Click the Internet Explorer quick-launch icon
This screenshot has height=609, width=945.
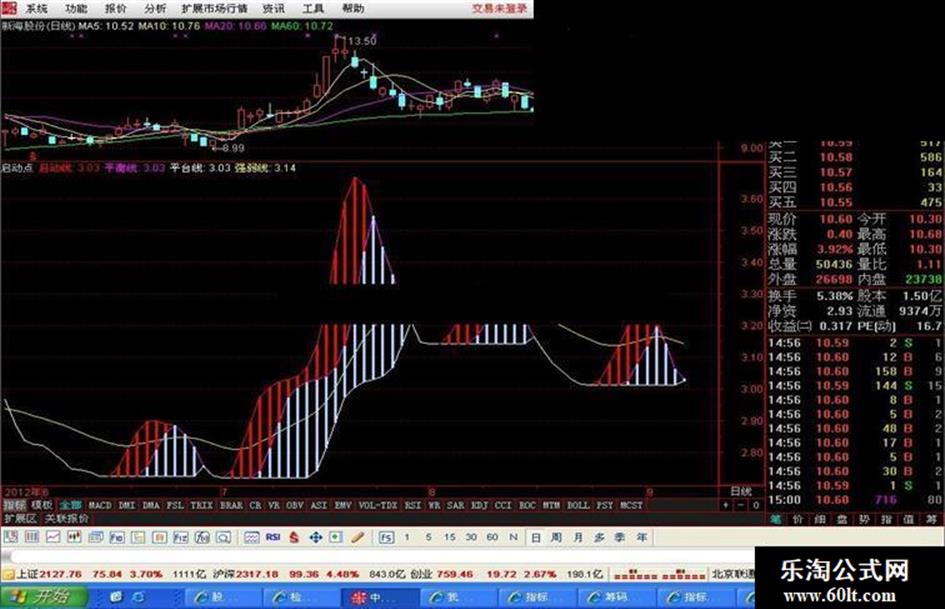[x=138, y=597]
